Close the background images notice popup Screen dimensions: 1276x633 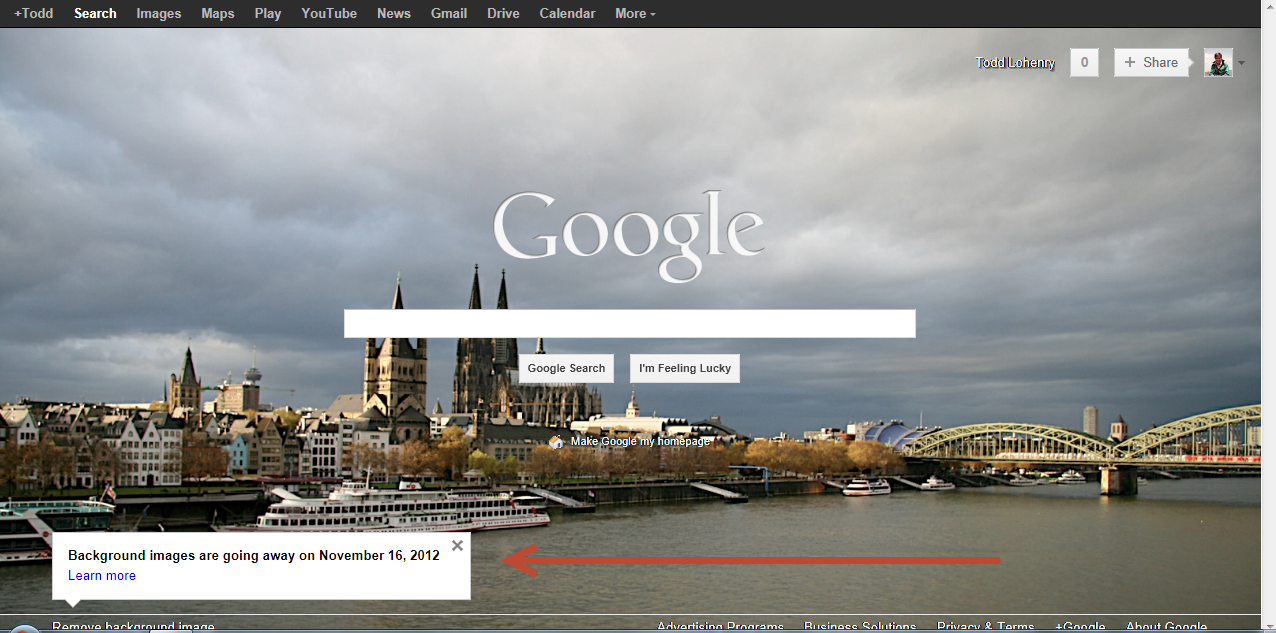(457, 546)
